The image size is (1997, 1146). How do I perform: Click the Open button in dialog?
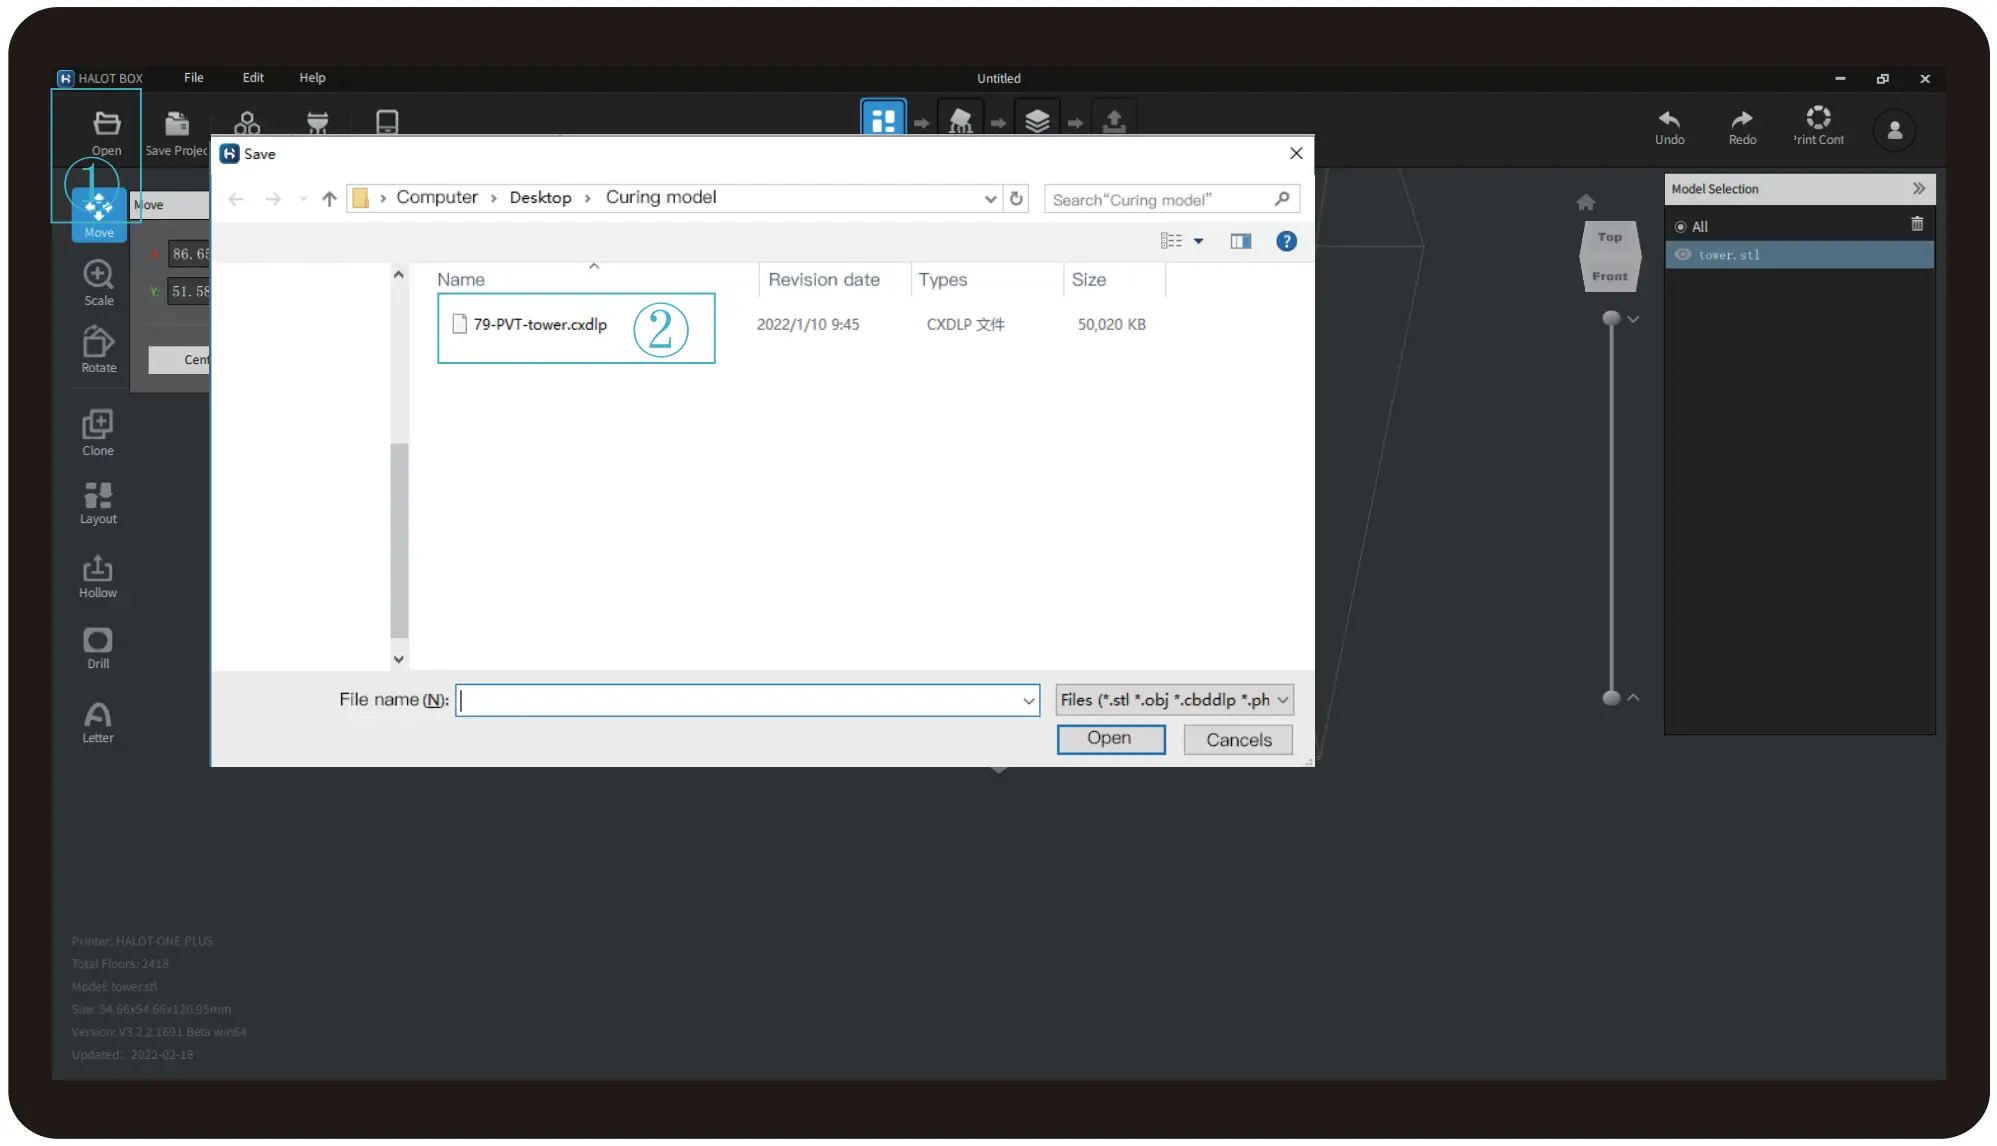1110,739
